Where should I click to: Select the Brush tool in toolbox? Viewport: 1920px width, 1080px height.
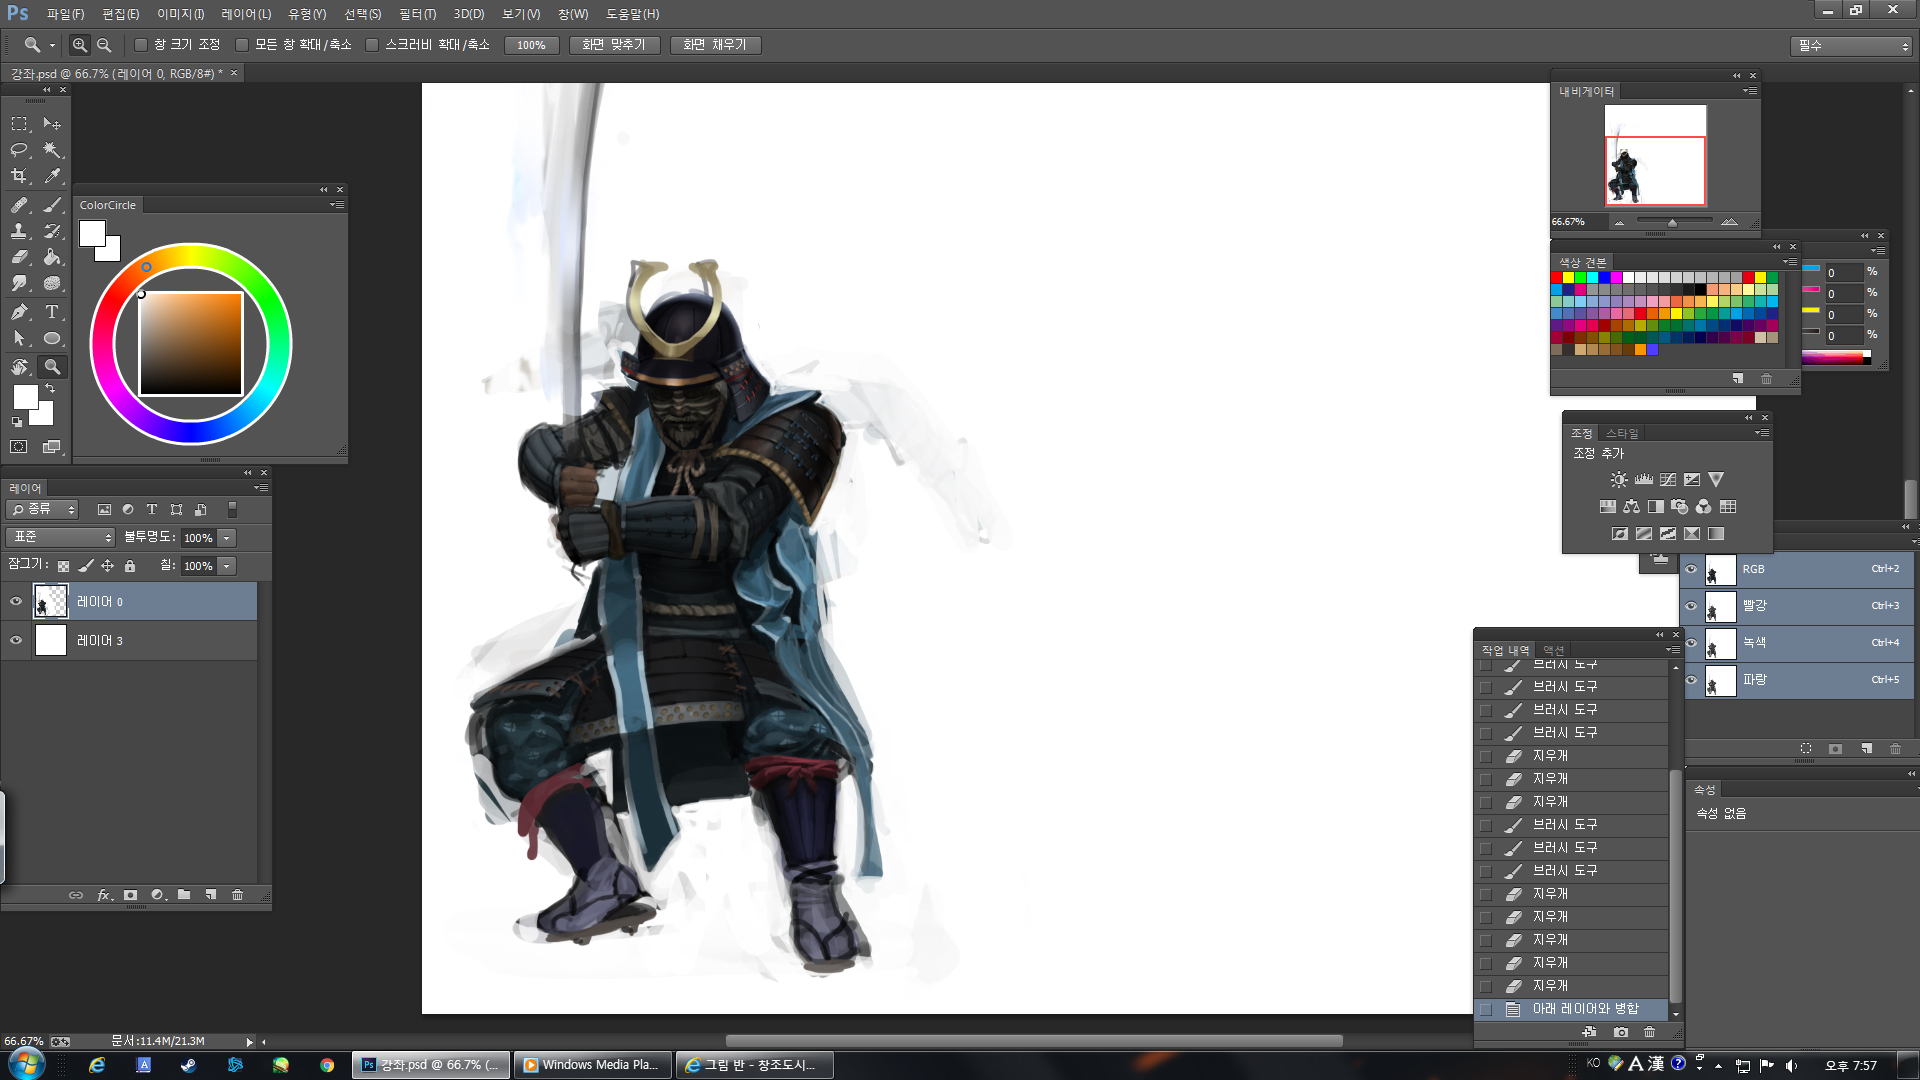click(x=52, y=205)
